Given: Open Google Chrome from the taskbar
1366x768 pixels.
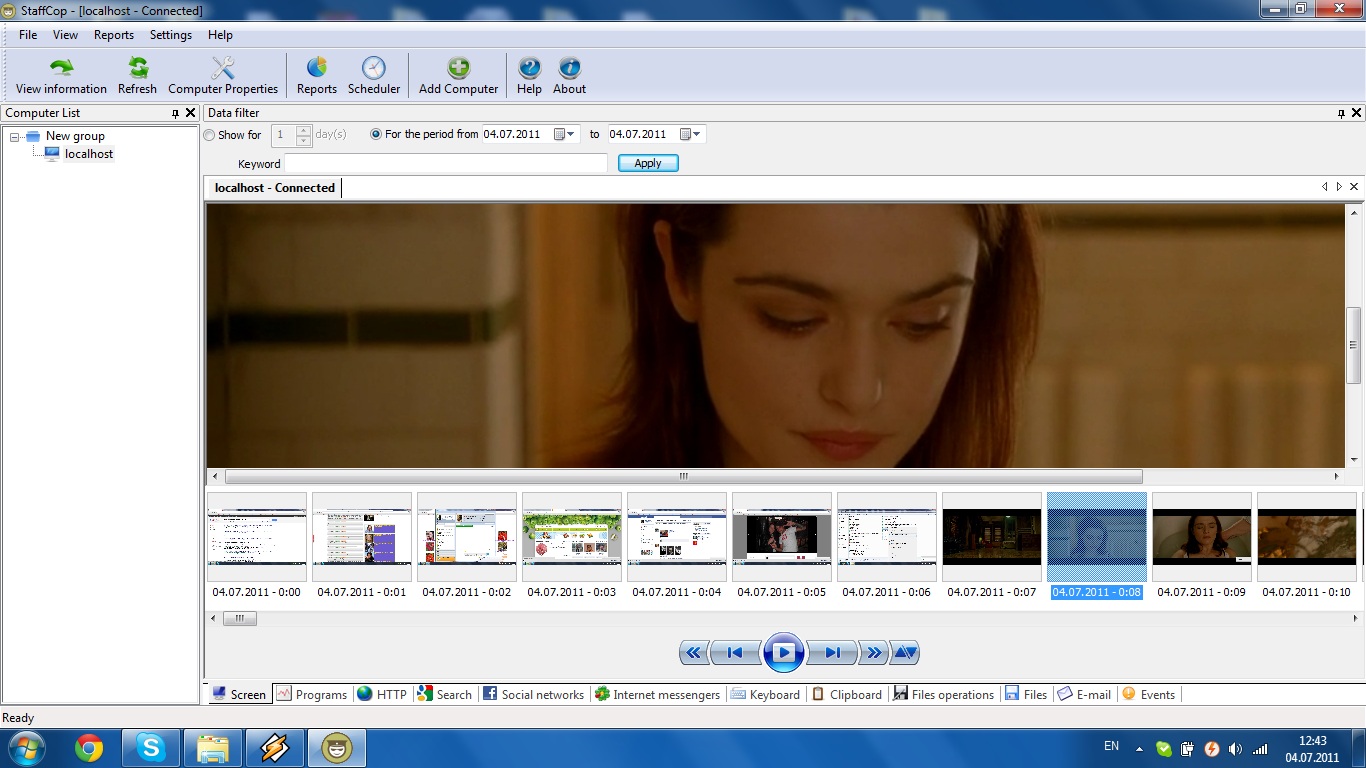Looking at the screenshot, I should pyautogui.click(x=89, y=748).
